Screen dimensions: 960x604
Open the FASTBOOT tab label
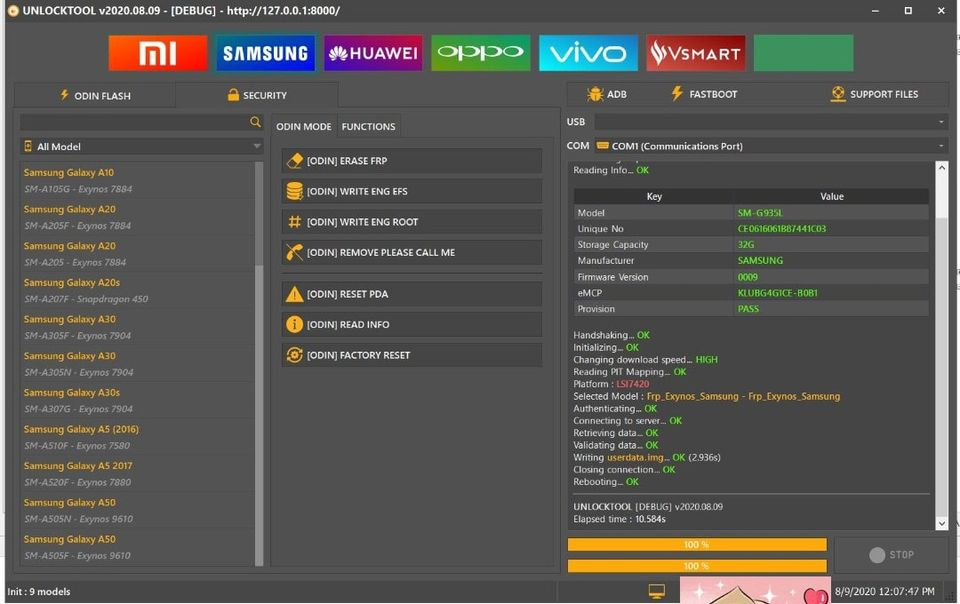[713, 94]
